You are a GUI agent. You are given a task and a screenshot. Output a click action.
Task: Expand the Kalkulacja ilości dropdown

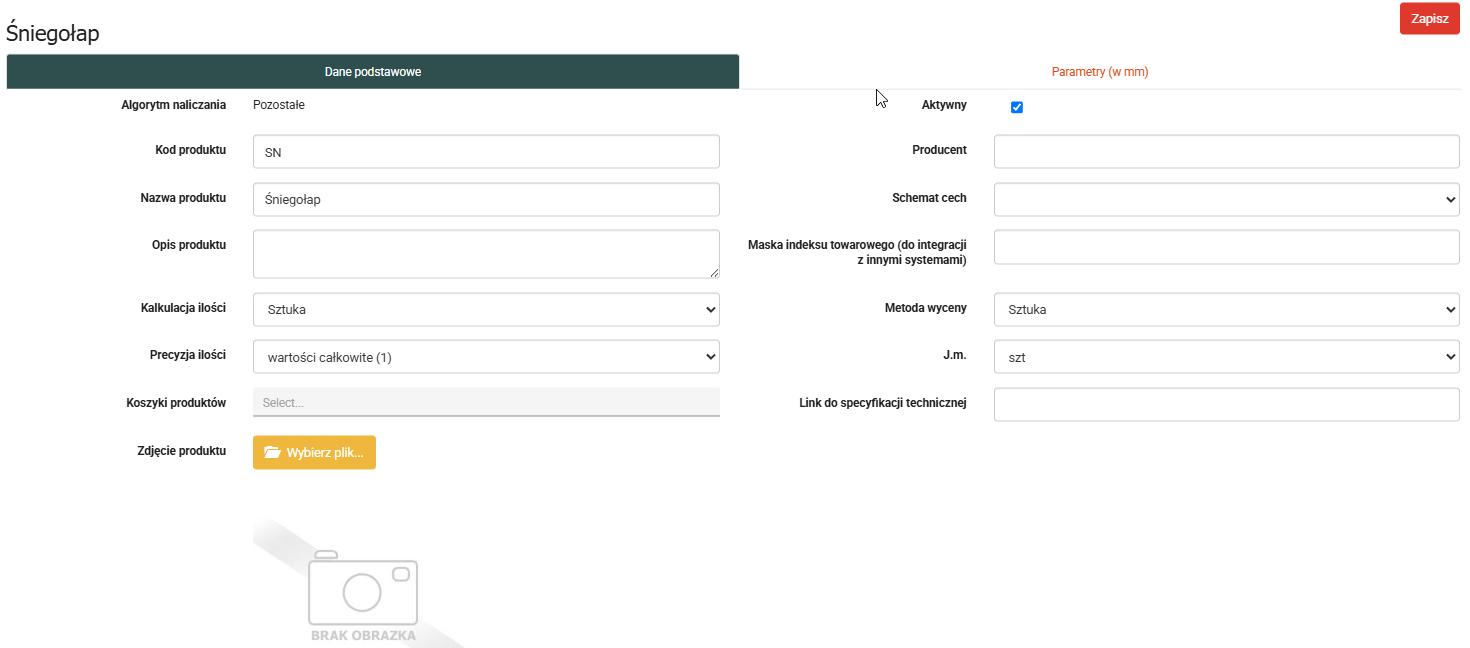pyautogui.click(x=486, y=310)
